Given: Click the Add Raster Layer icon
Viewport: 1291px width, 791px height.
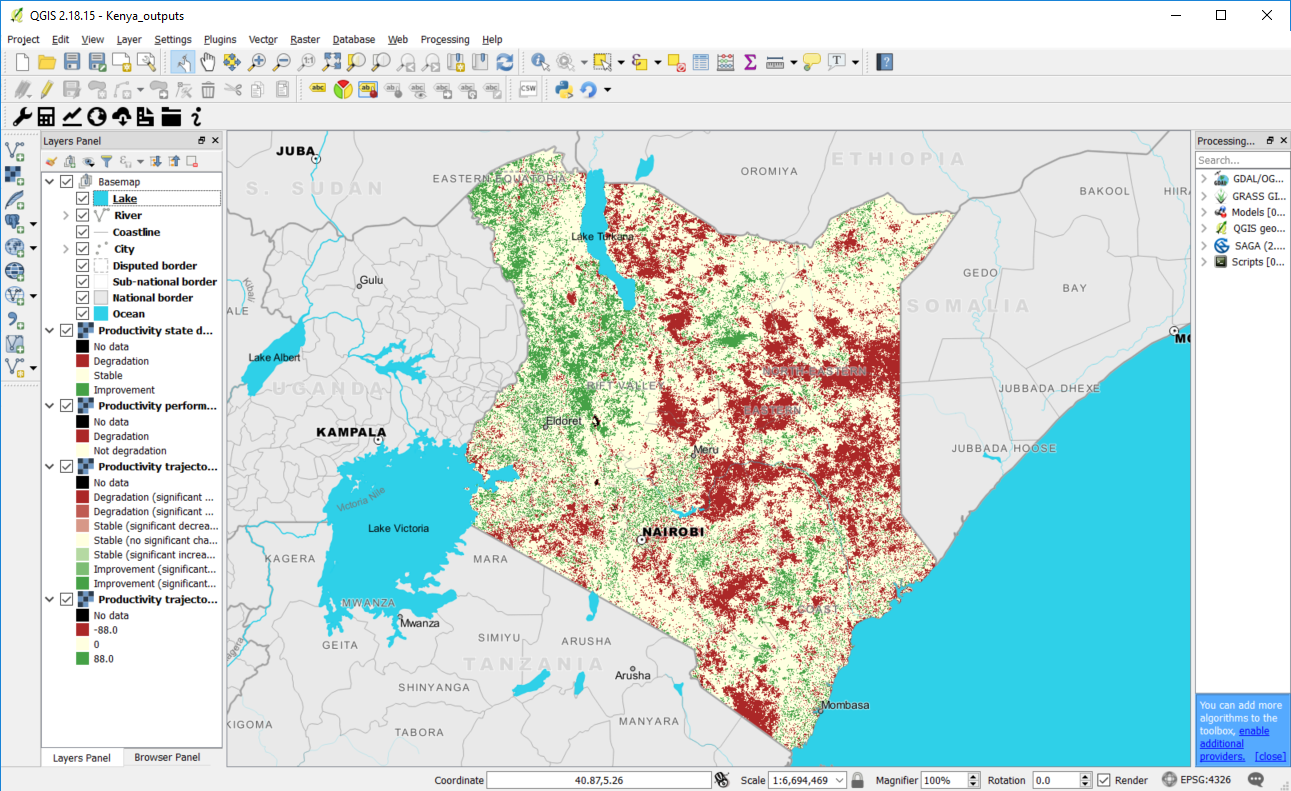Looking at the screenshot, I should 15,174.
